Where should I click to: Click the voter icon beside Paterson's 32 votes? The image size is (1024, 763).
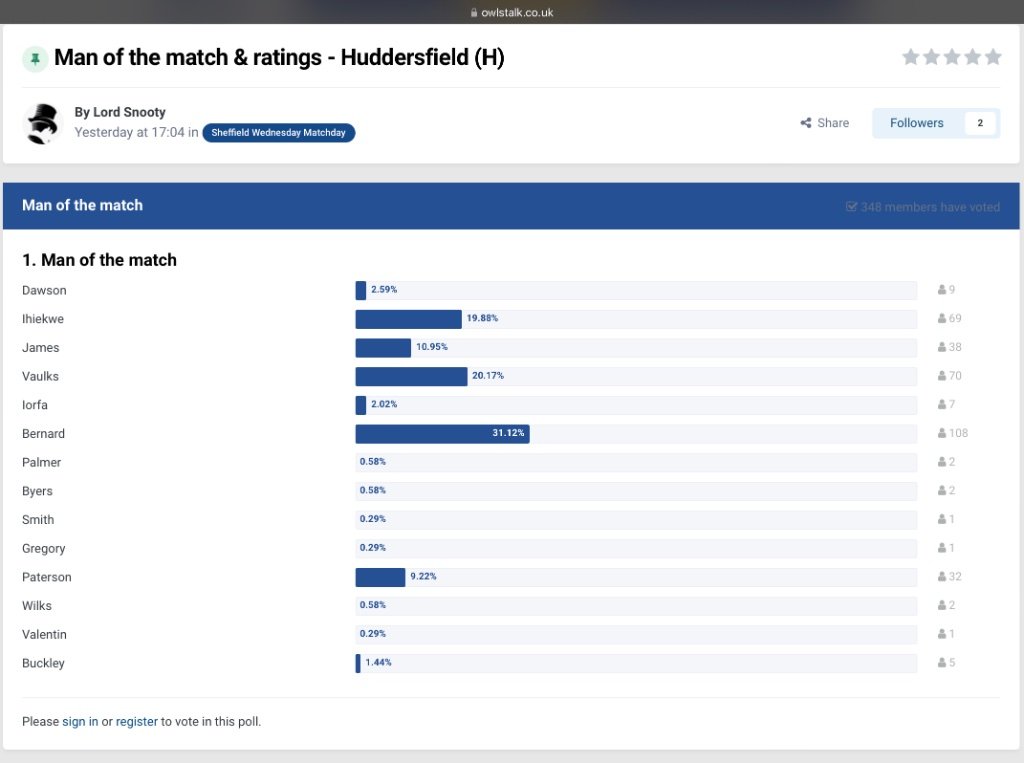click(x=942, y=577)
